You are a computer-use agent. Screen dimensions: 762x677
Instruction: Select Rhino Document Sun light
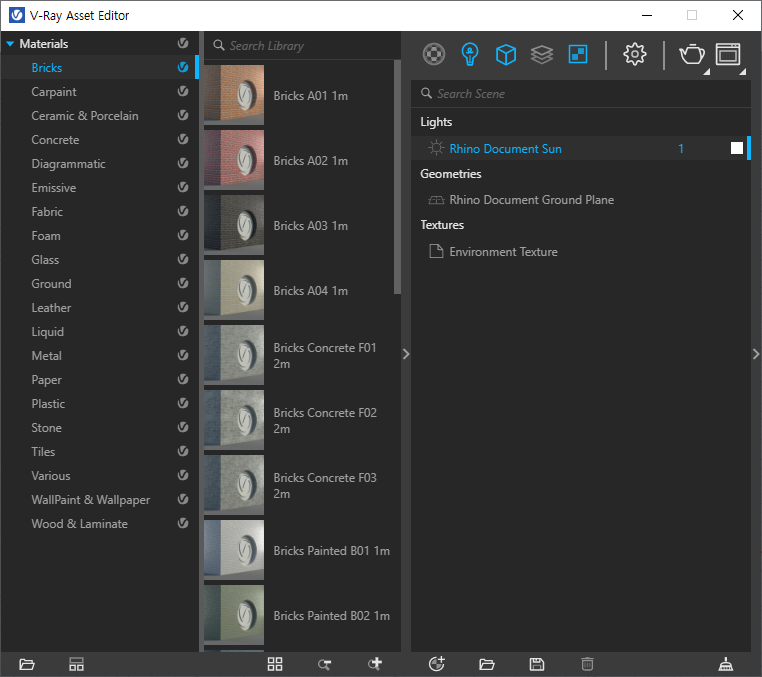(x=581, y=148)
